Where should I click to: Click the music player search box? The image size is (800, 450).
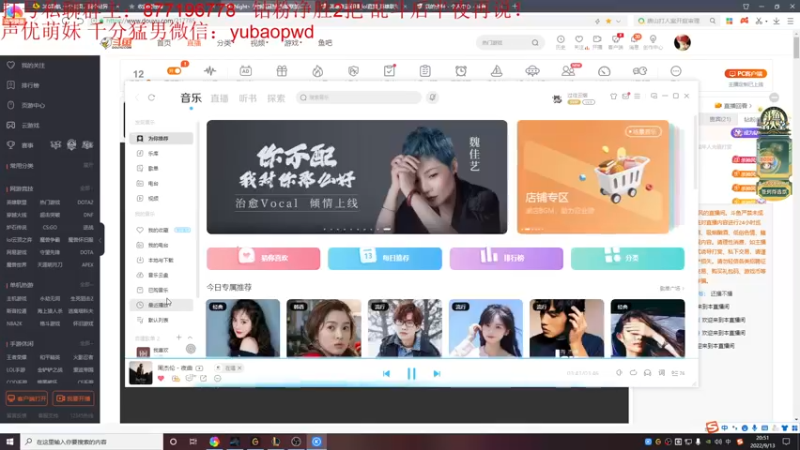[359, 97]
